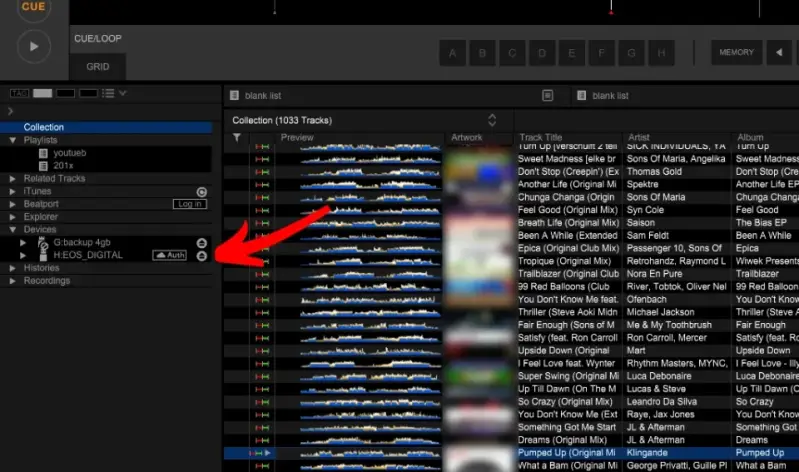This screenshot has width=799, height=472.
Task: Click the play button on the deck
Action: point(34,46)
